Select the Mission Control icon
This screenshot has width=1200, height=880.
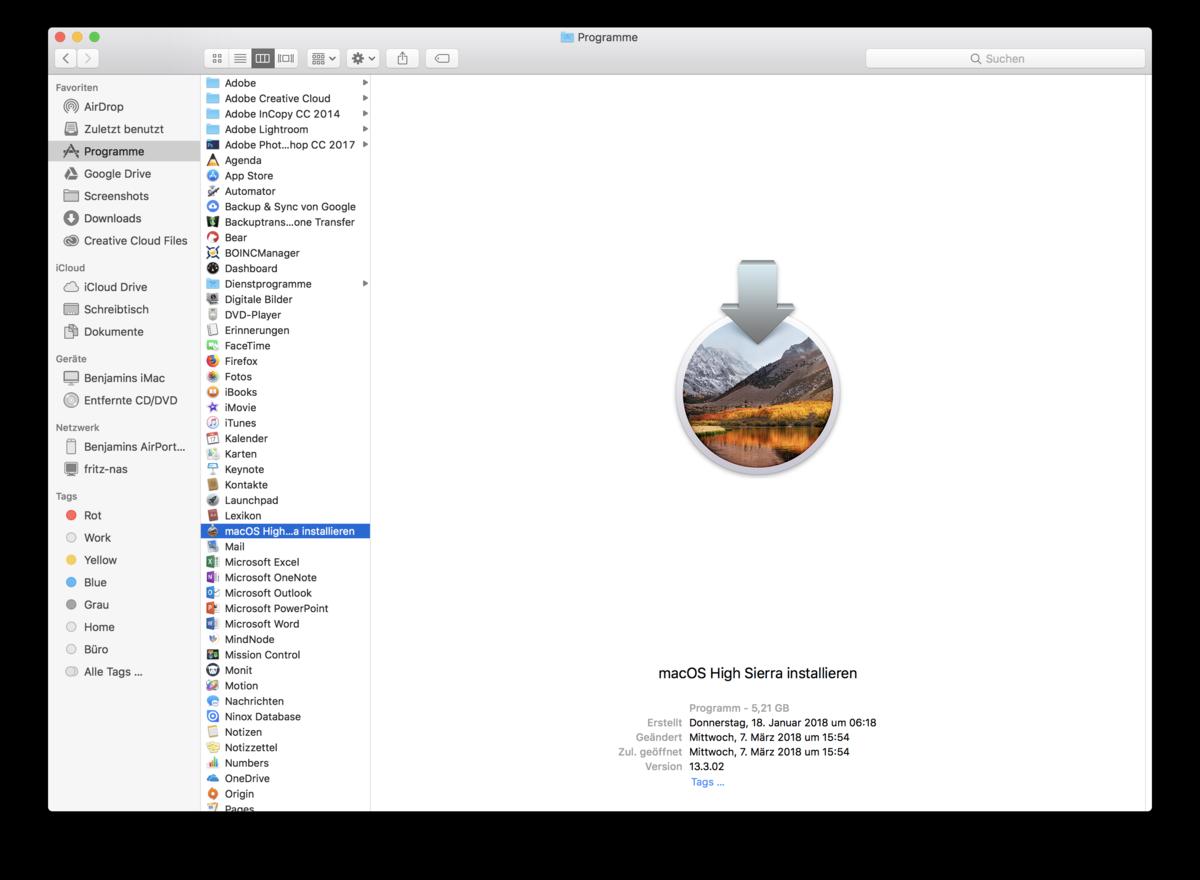(213, 655)
